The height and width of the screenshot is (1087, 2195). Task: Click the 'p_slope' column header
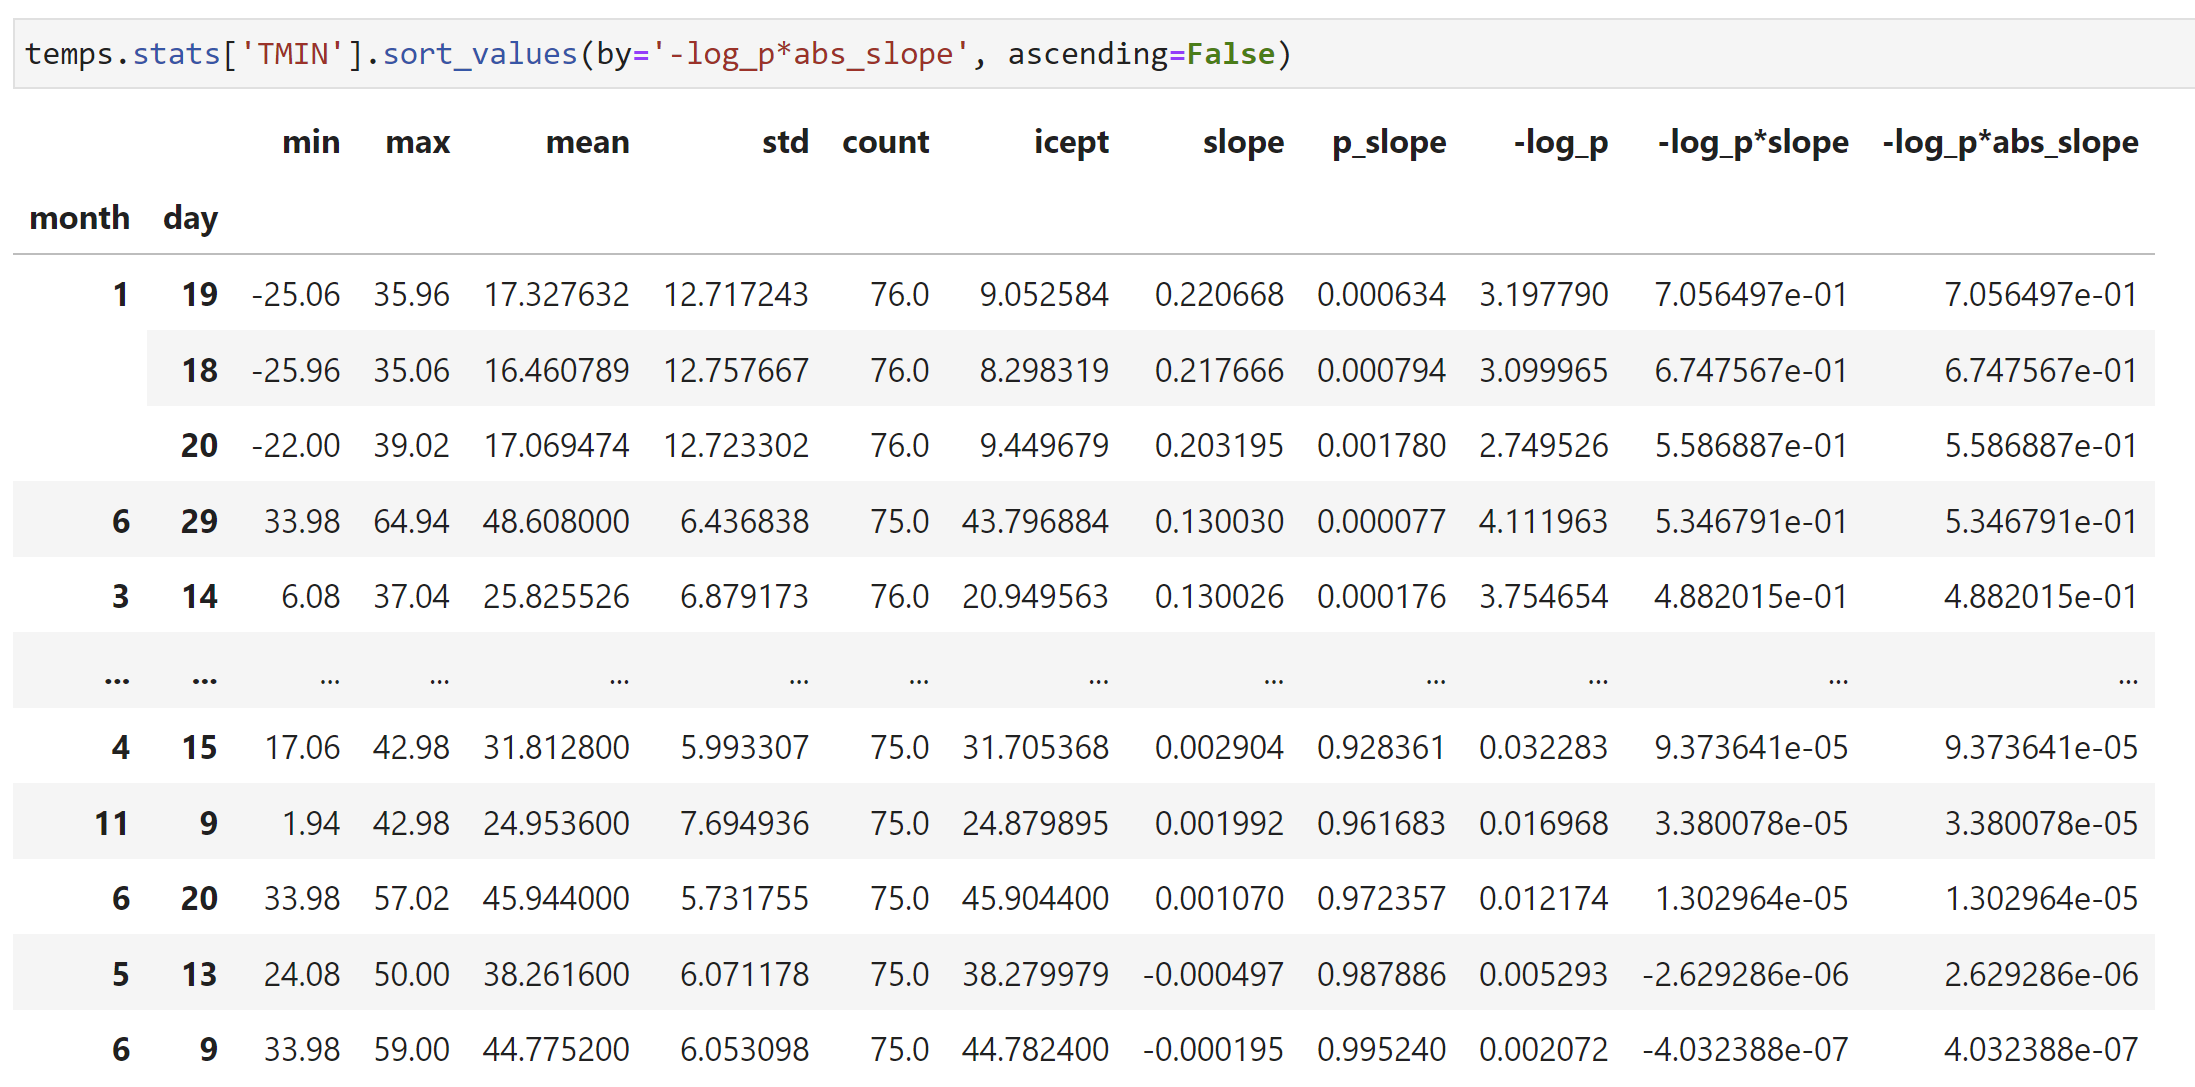pyautogui.click(x=1388, y=142)
